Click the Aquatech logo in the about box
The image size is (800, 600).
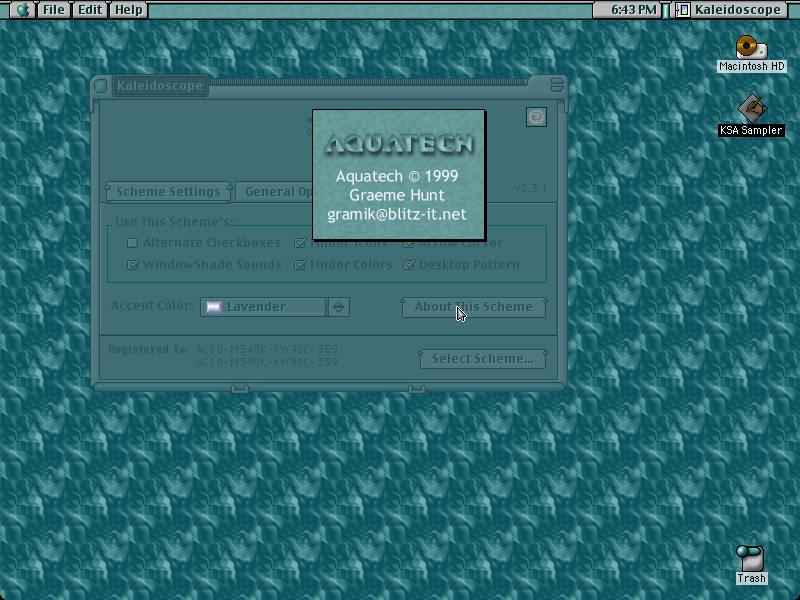[x=398, y=144]
